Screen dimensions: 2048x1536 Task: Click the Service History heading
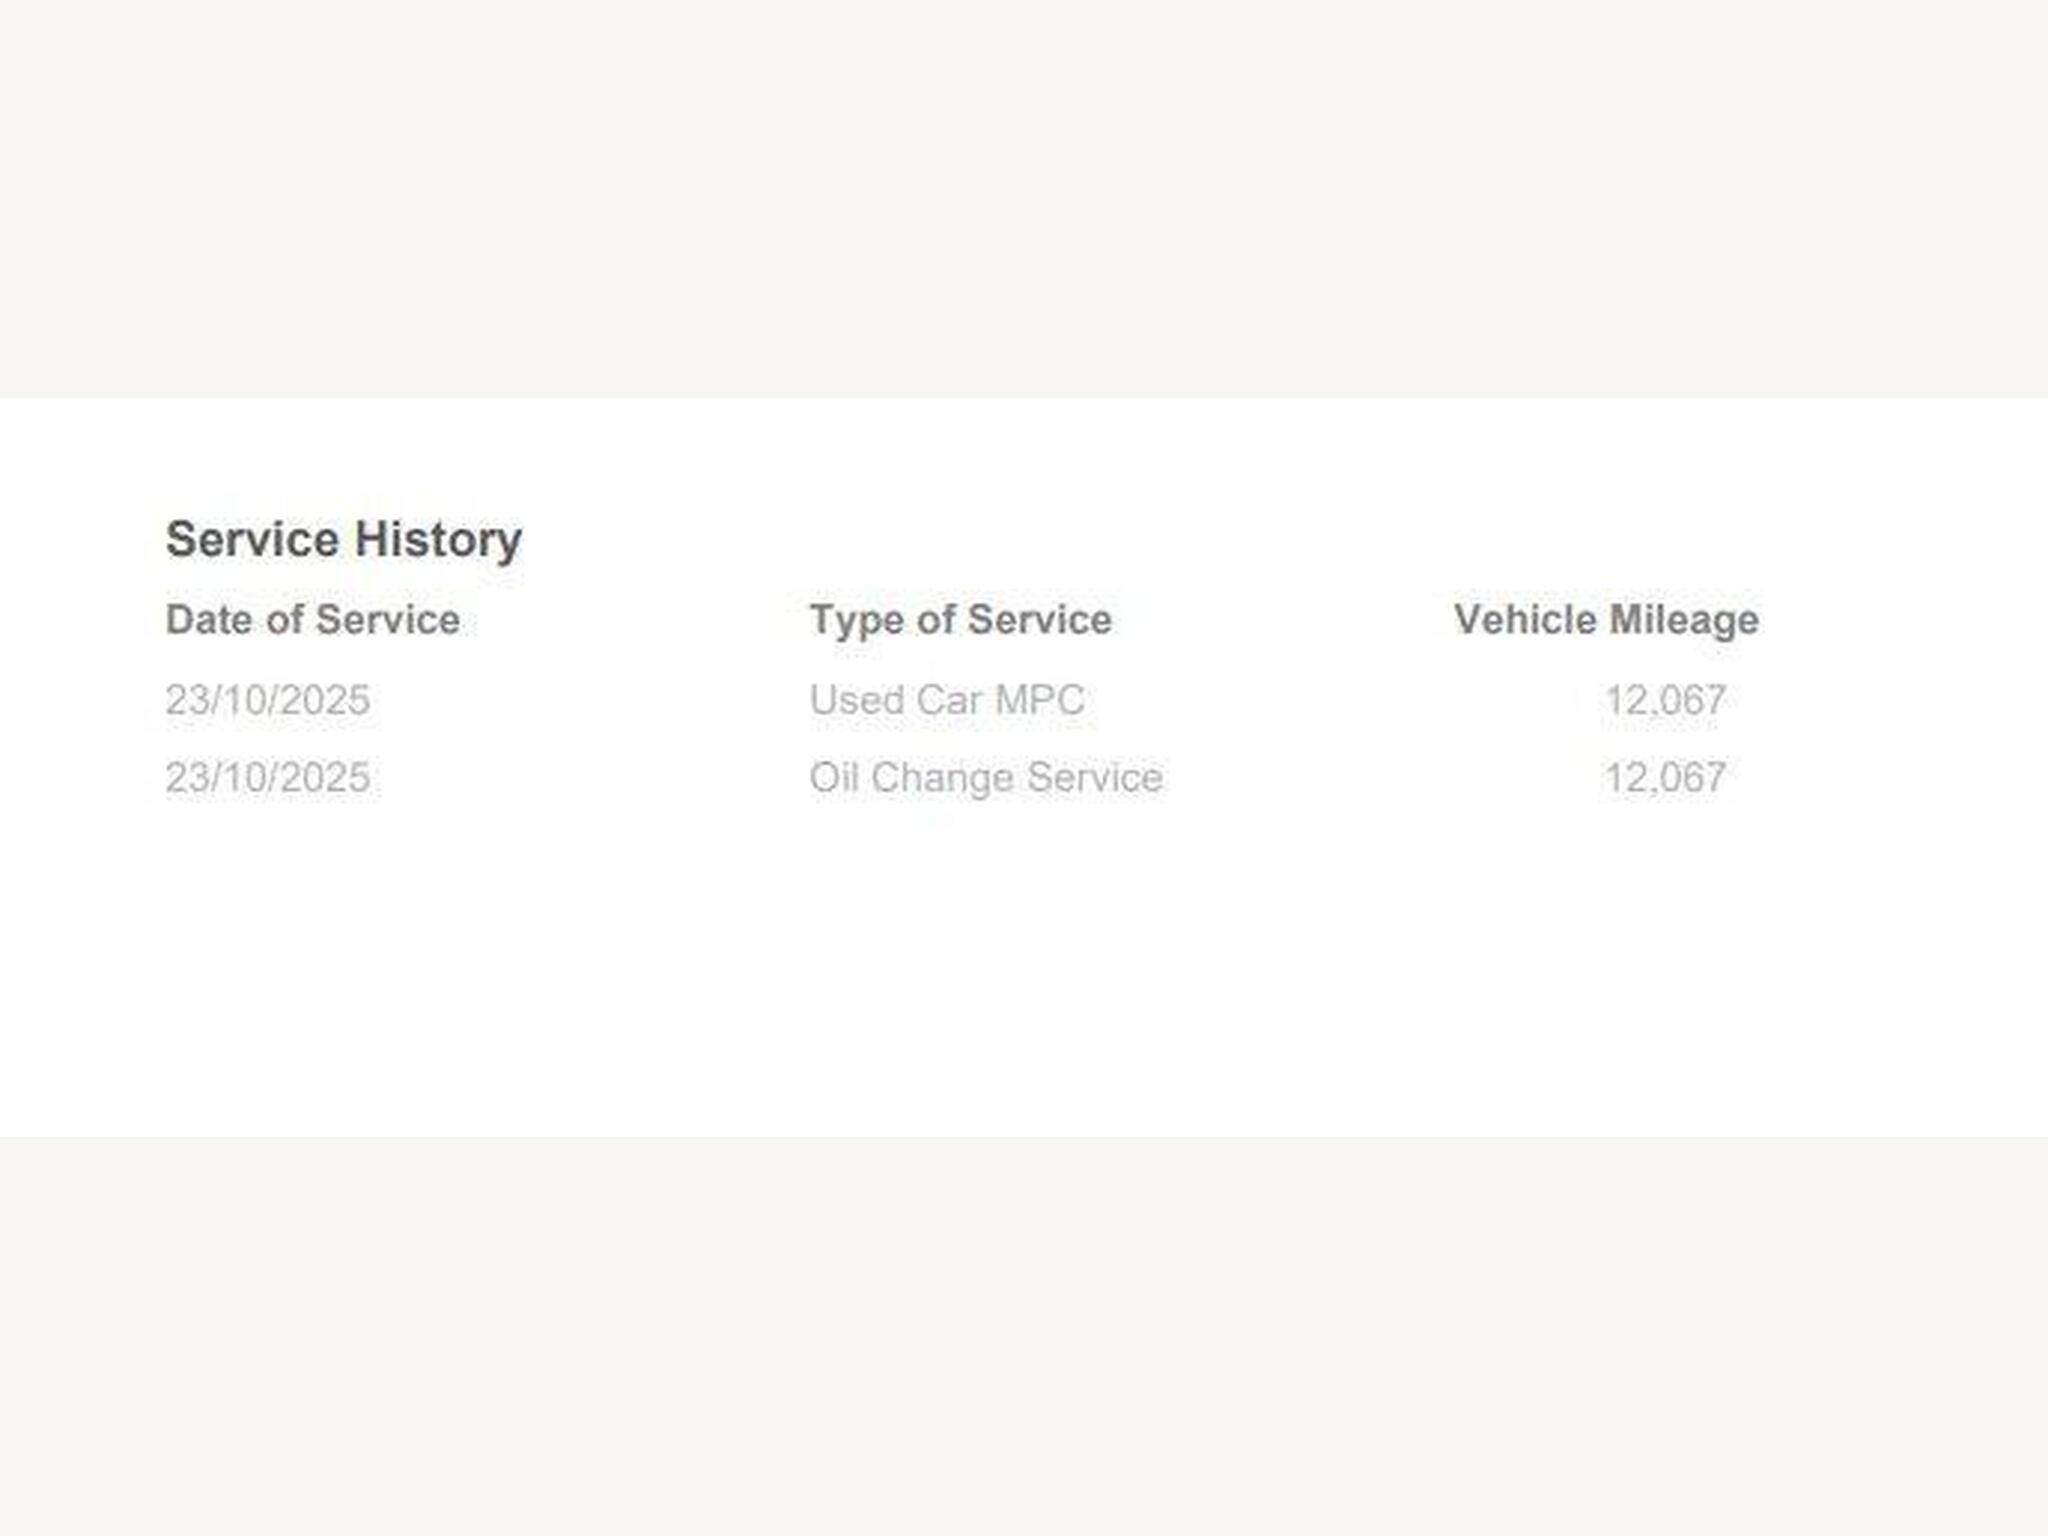pyautogui.click(x=343, y=540)
